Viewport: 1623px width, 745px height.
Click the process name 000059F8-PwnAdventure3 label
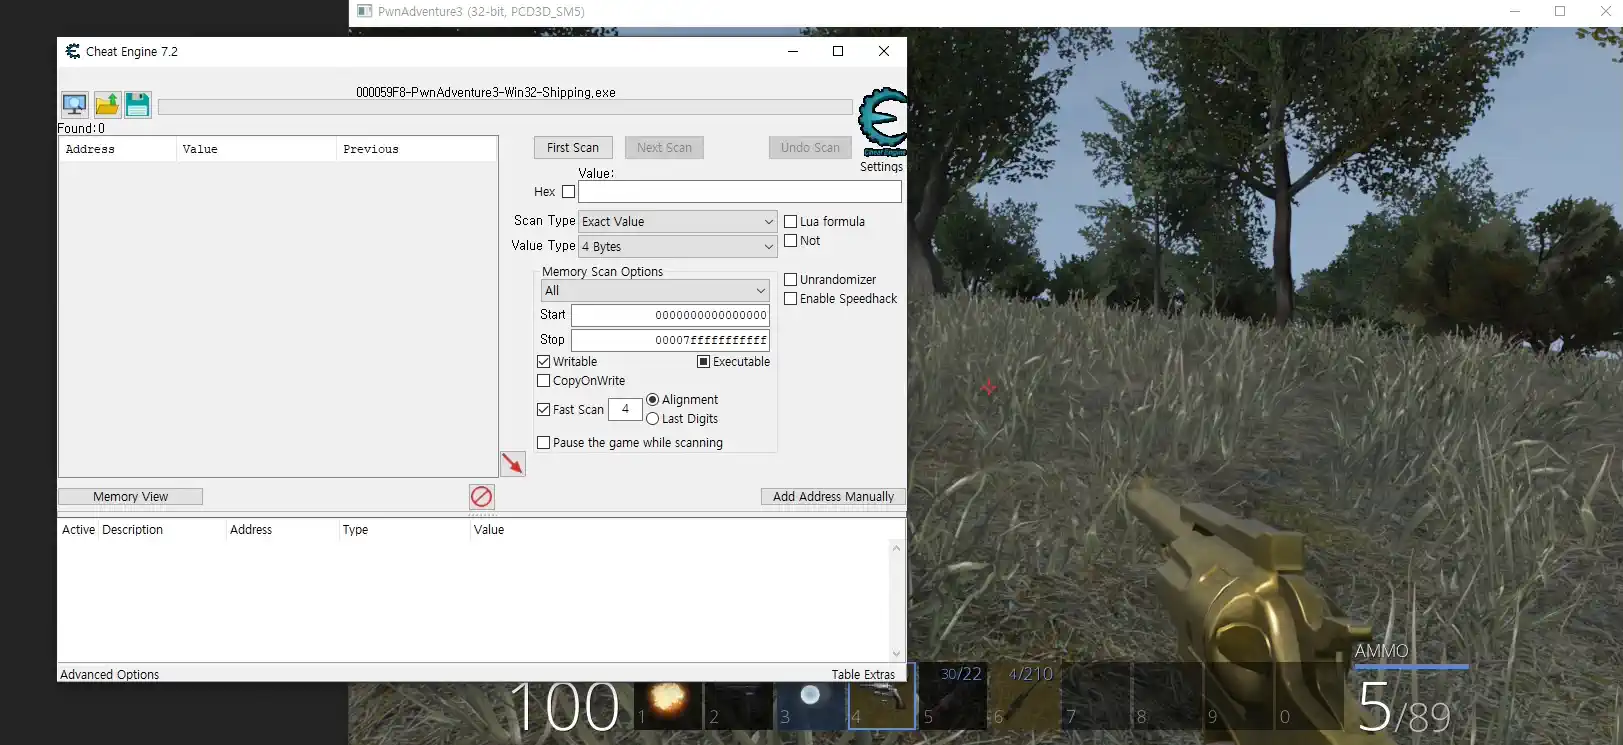pyautogui.click(x=486, y=92)
